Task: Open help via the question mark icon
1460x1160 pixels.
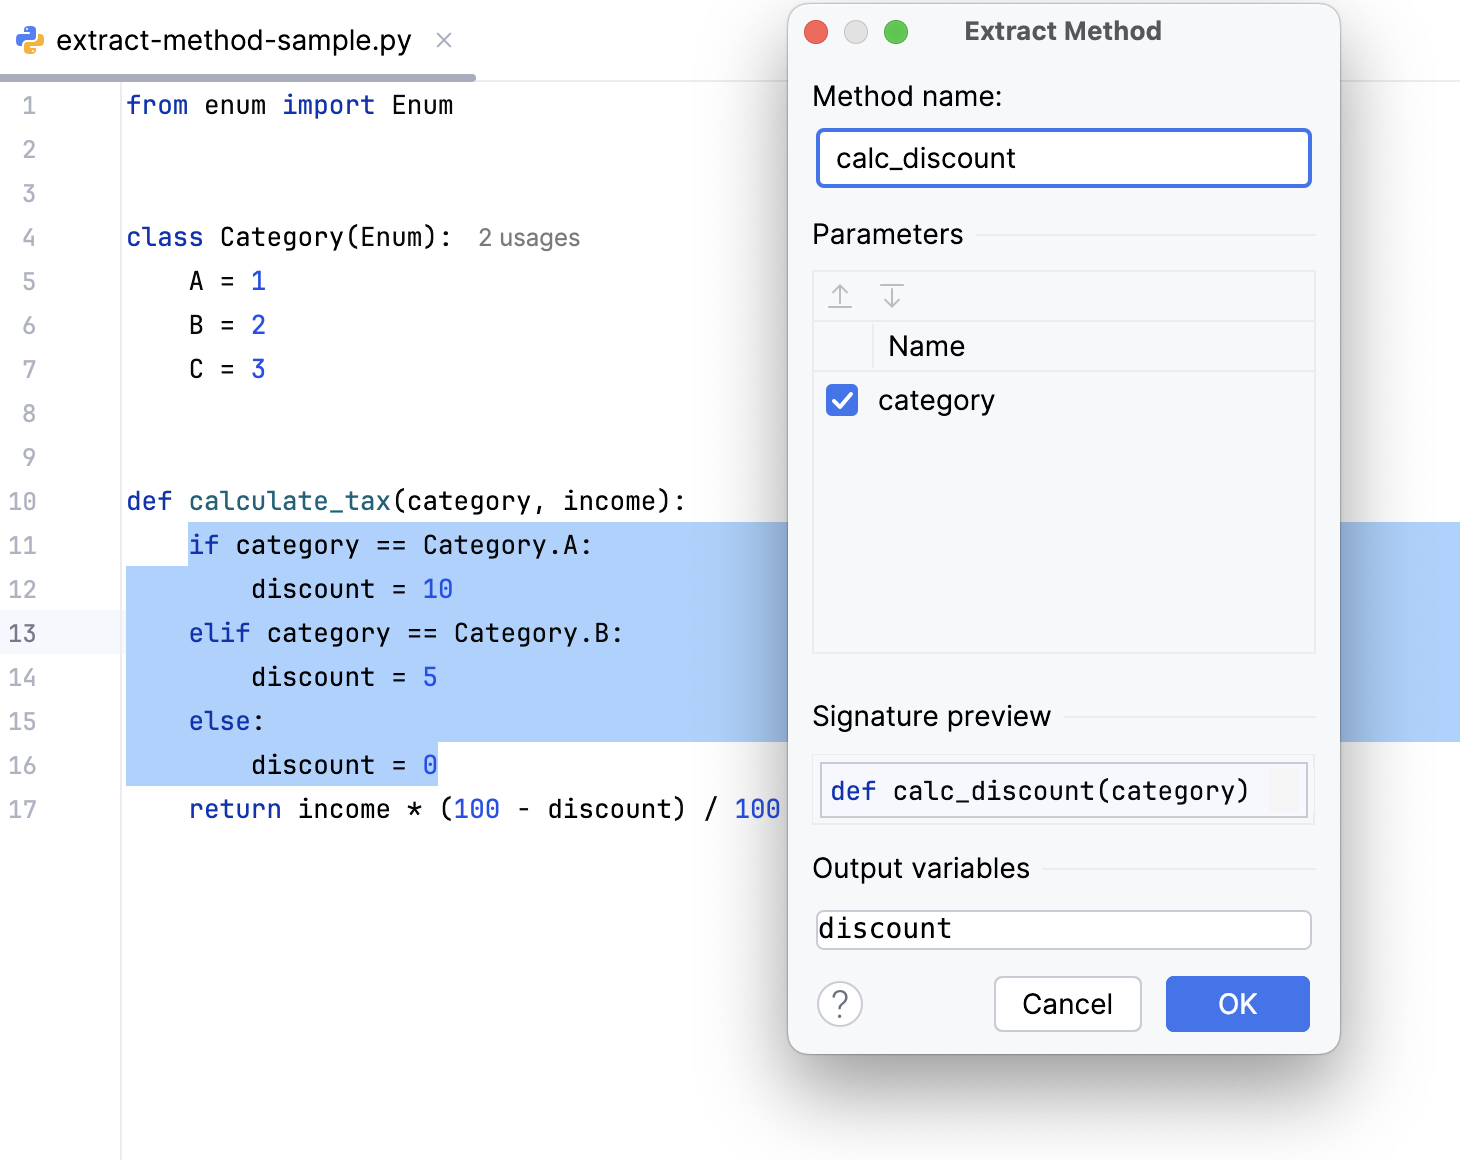Action: 840,1004
